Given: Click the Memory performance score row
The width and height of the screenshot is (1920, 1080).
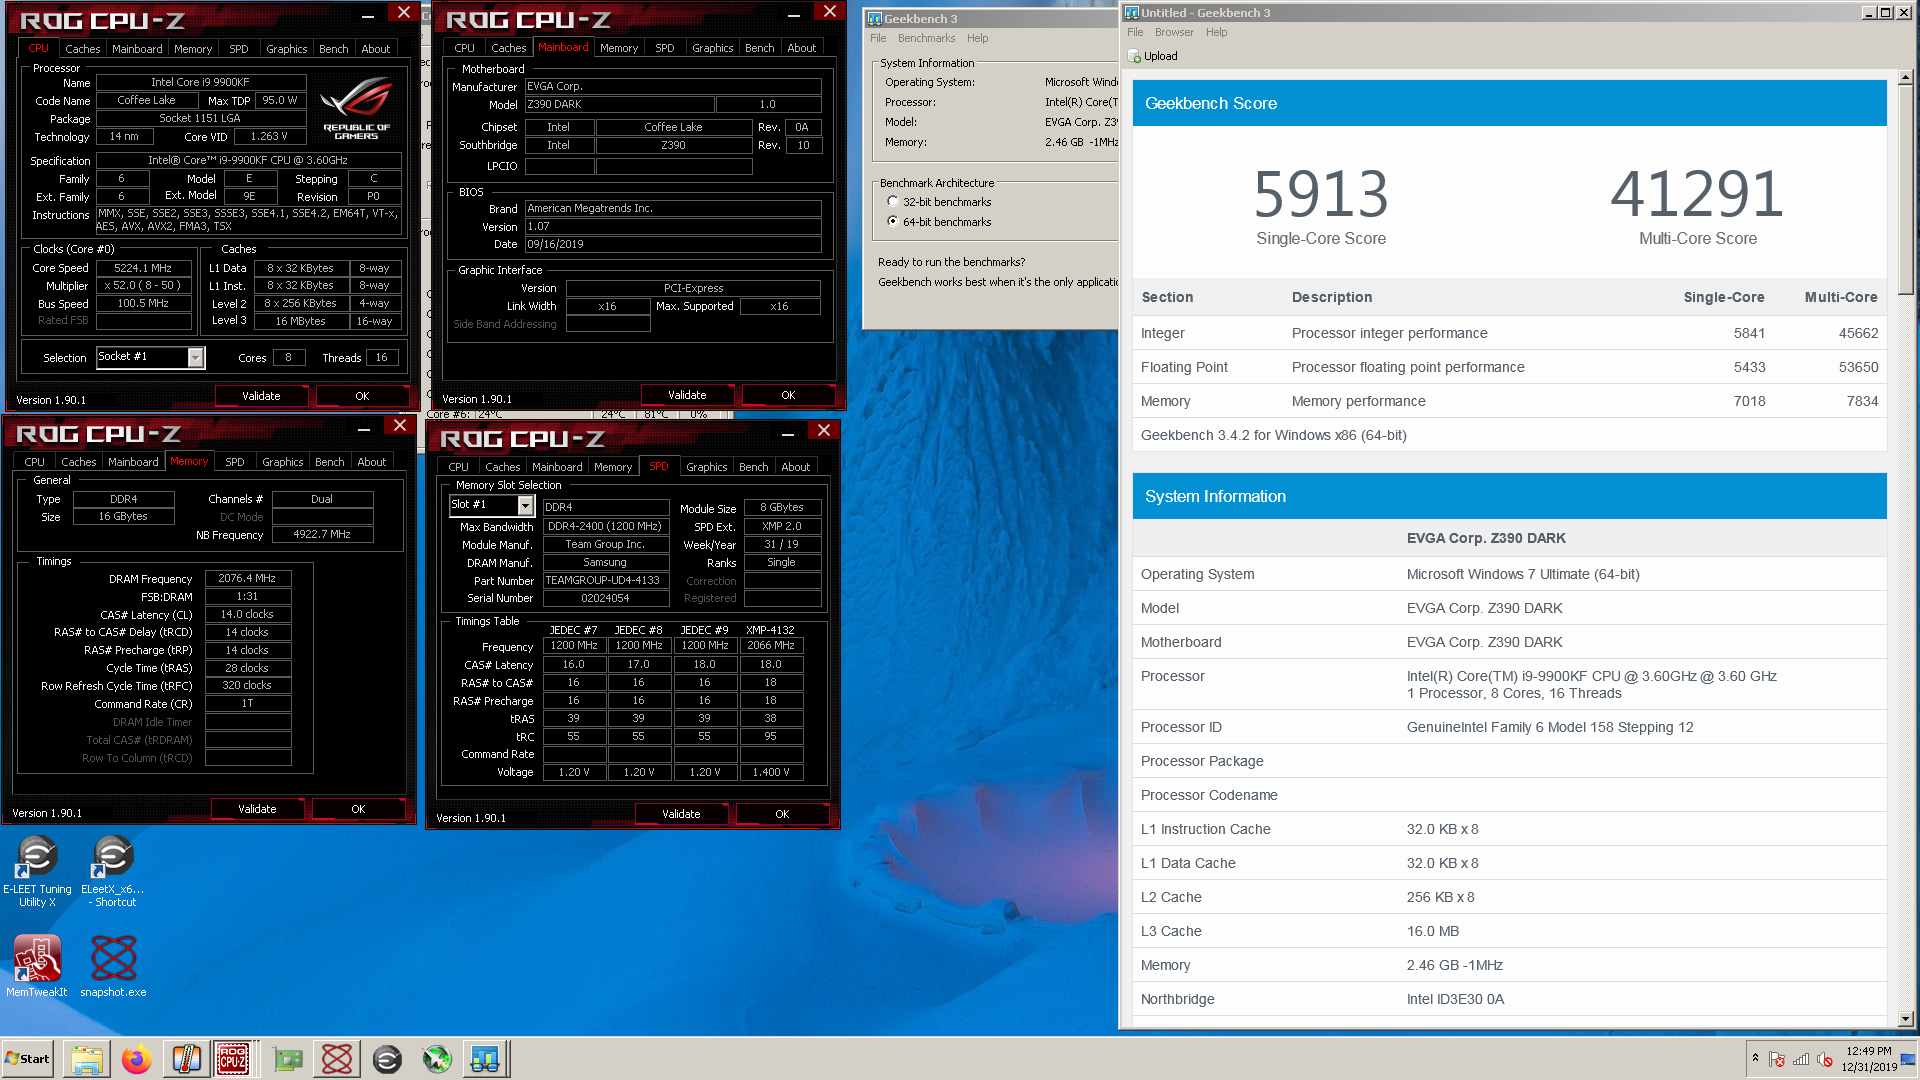Looking at the screenshot, I should (x=1509, y=401).
